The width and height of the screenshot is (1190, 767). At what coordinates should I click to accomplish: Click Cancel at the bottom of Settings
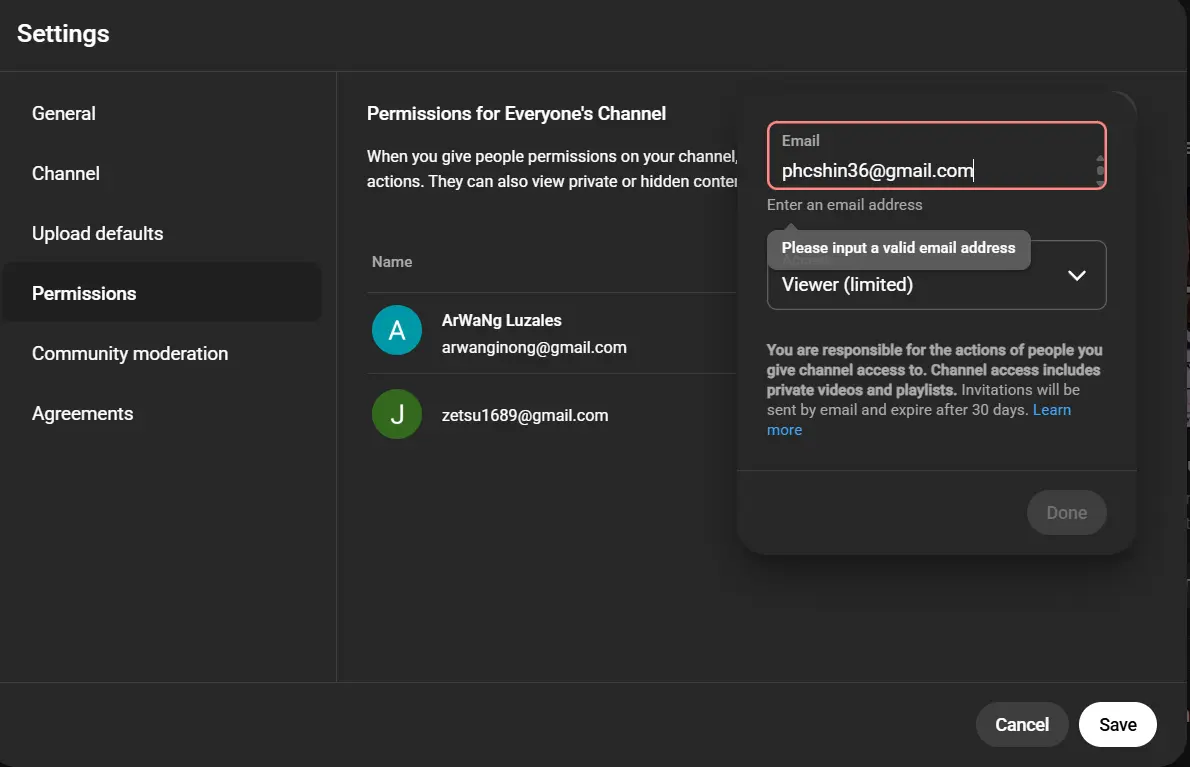(1022, 725)
